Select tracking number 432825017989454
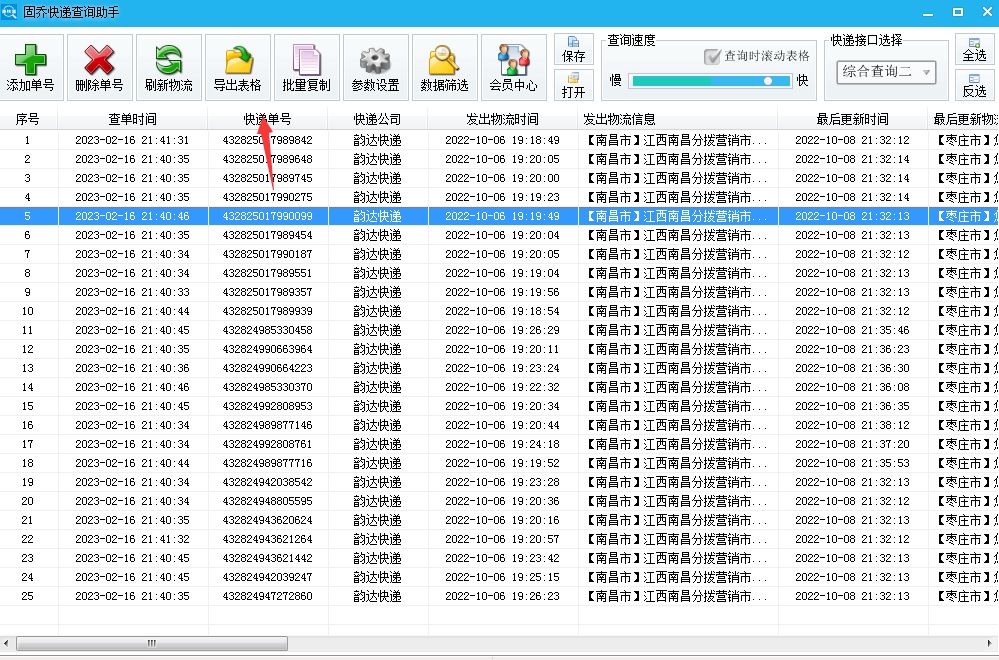 268,235
